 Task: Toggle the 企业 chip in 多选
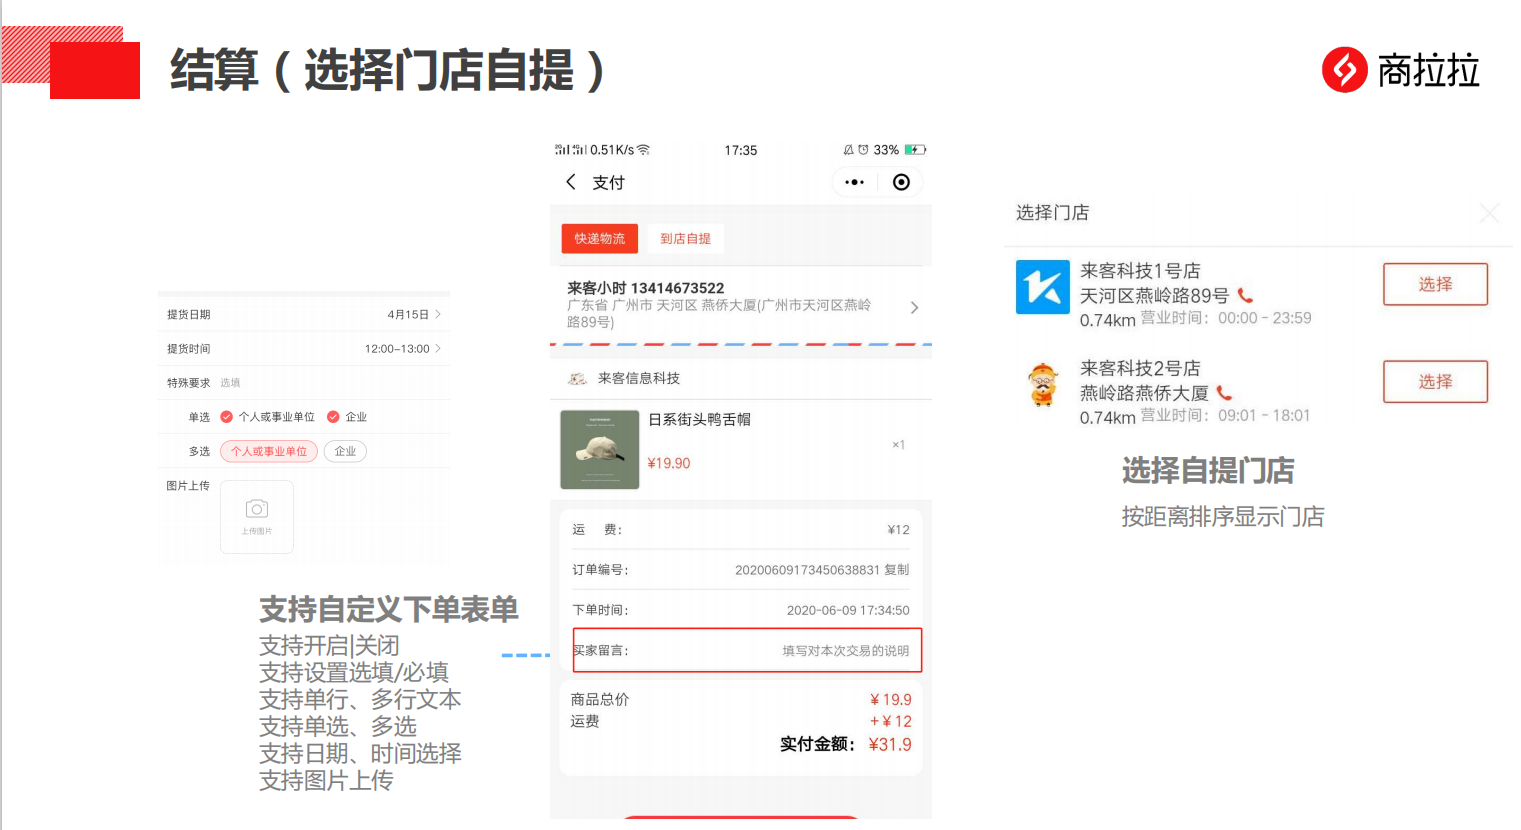point(345,451)
